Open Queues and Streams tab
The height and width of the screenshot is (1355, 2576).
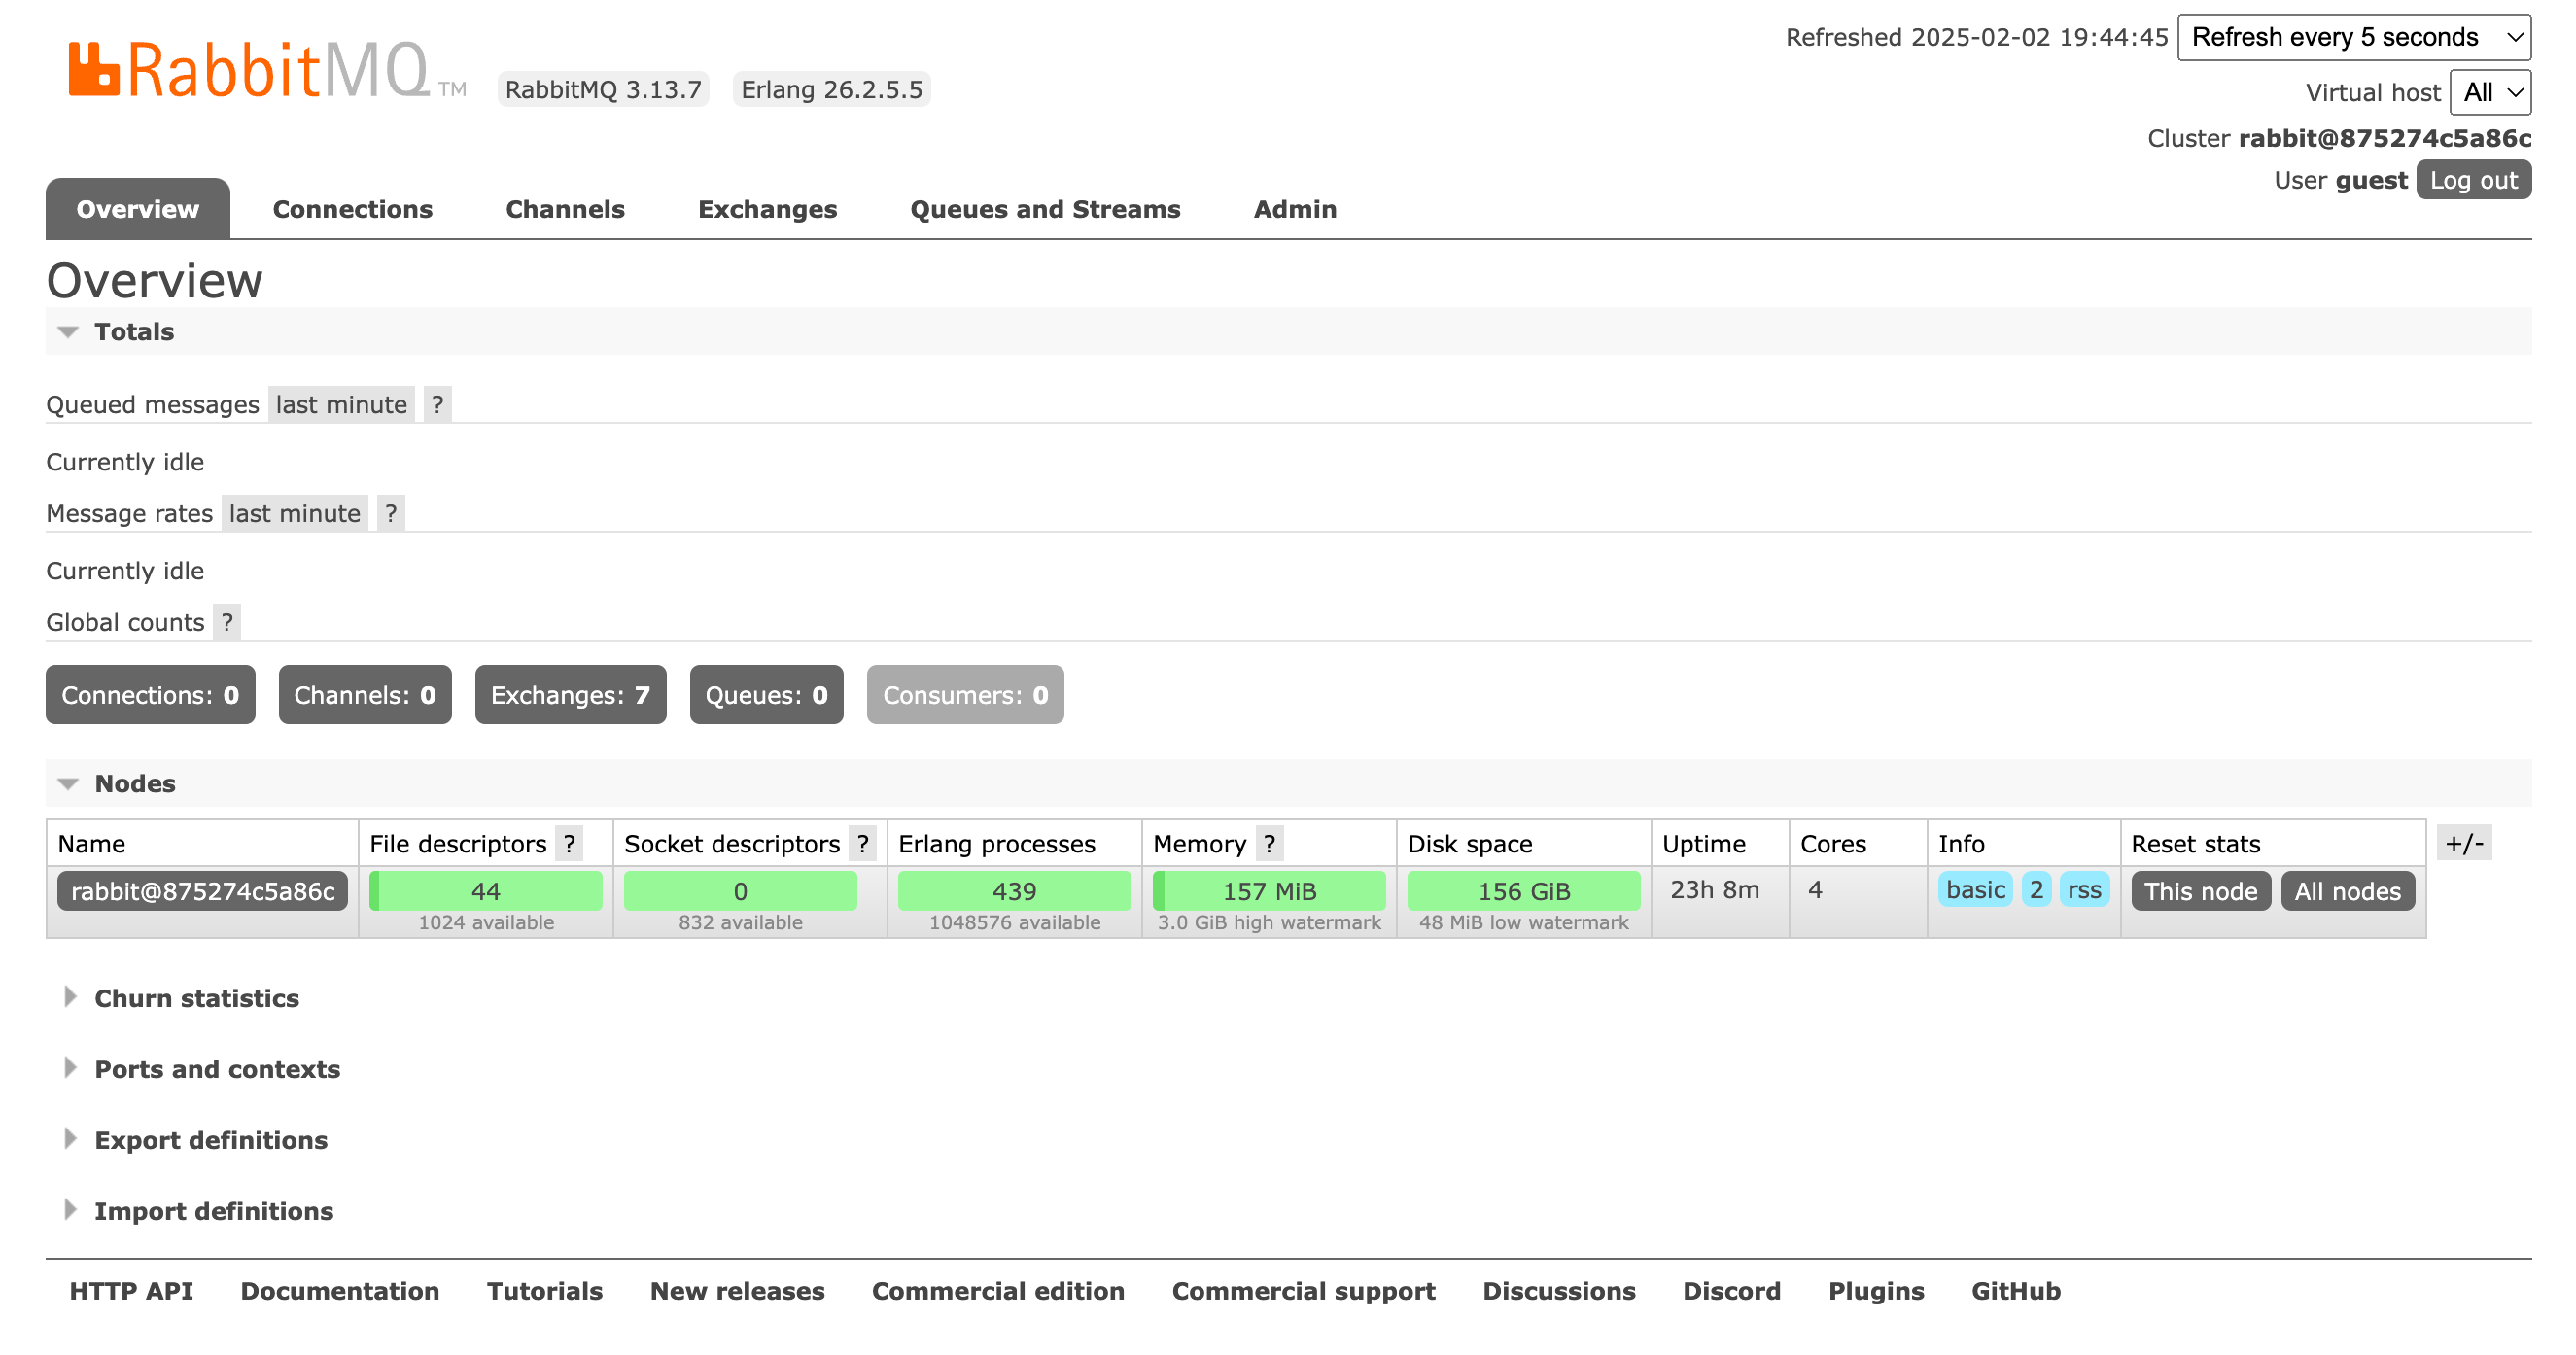pos(1045,209)
